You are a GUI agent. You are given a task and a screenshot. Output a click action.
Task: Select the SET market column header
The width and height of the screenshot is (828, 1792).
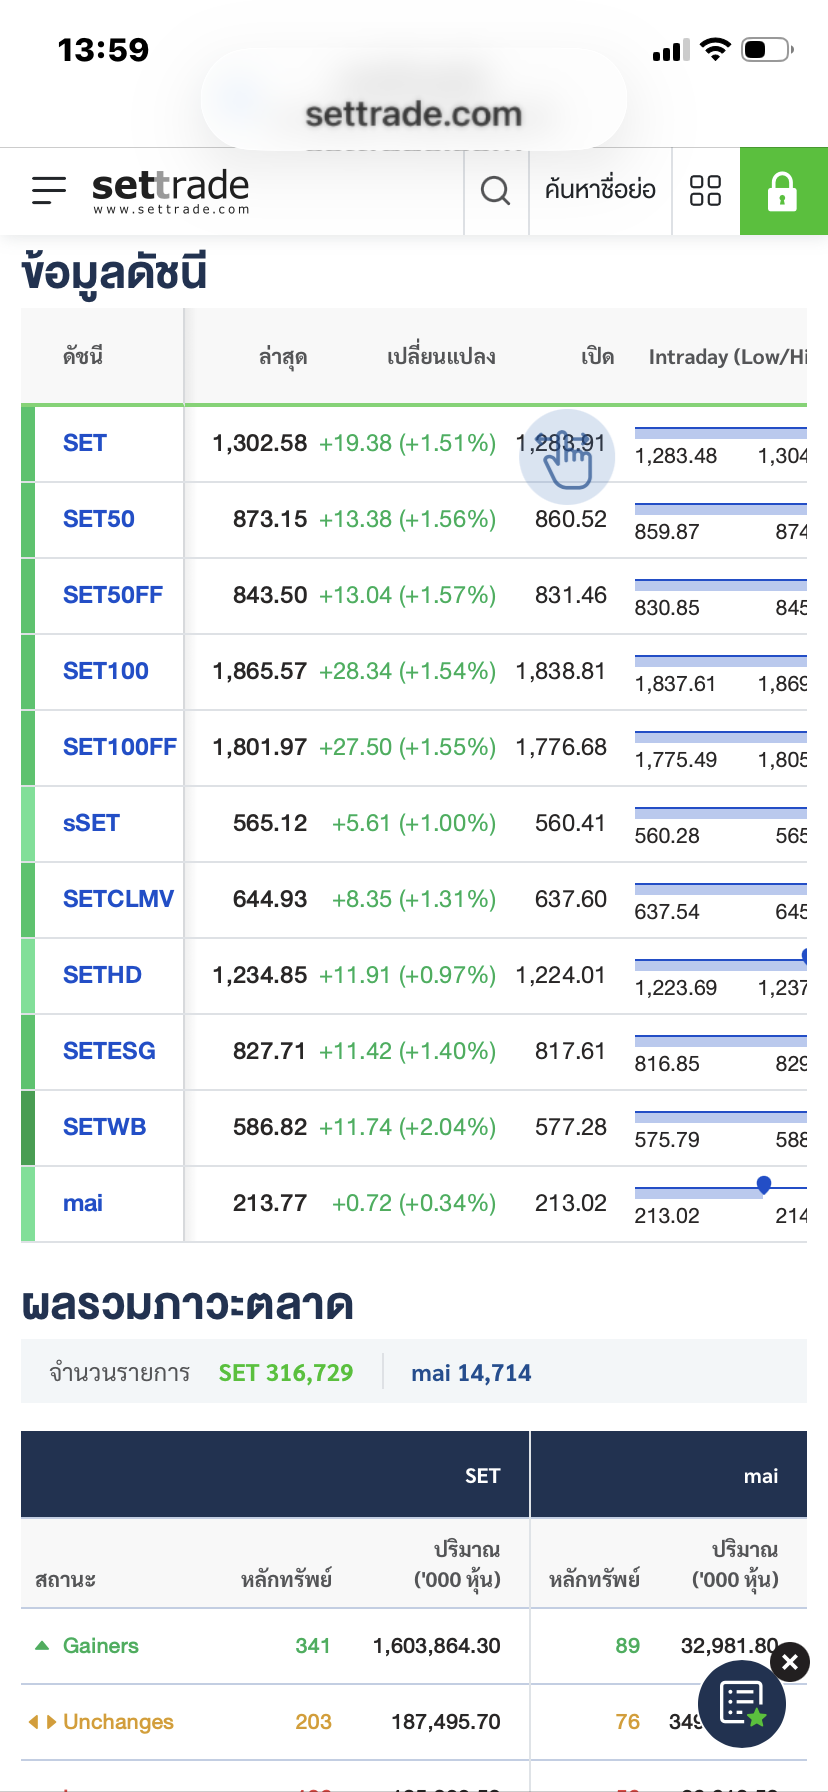click(482, 1476)
